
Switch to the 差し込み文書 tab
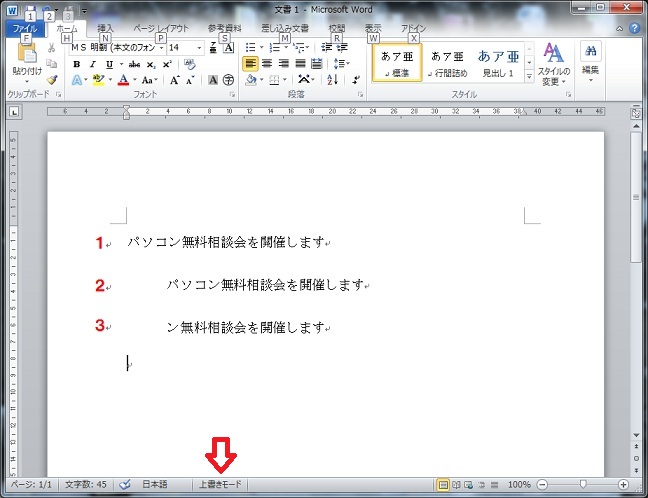285,29
